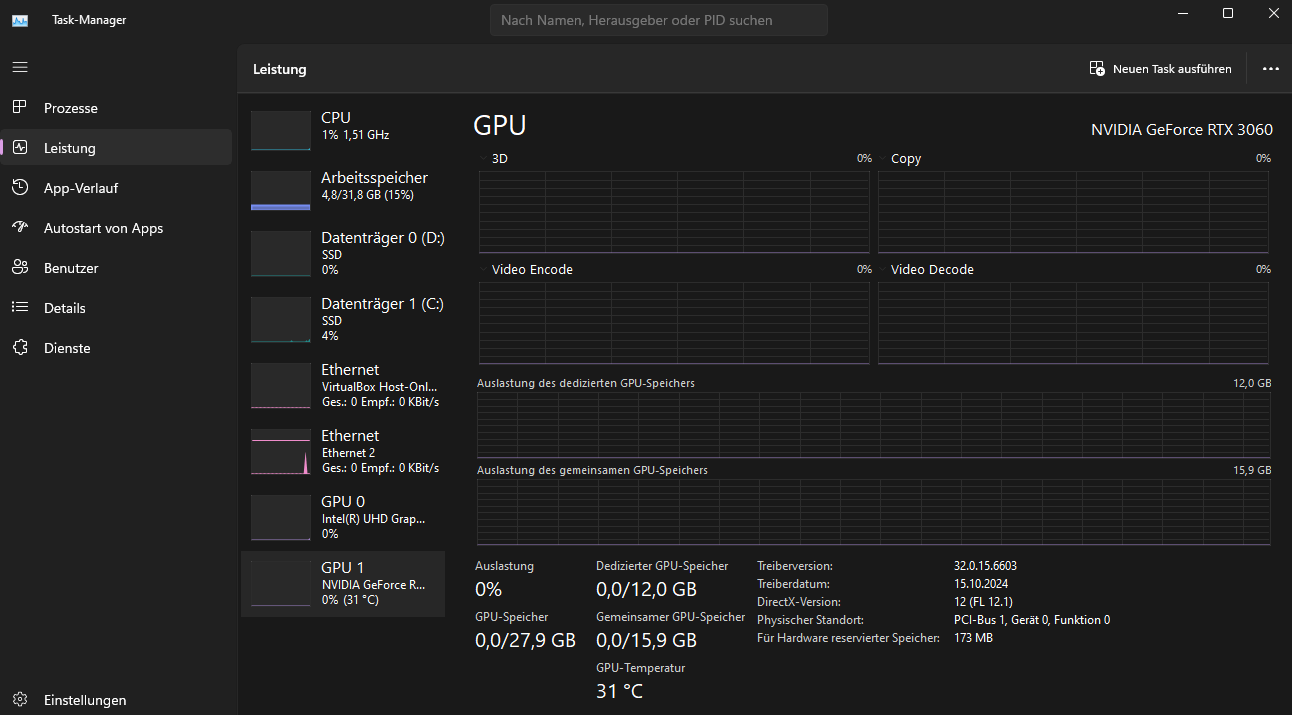
Task: Open Datenträger 0 (D:) statistics
Action: (342, 253)
